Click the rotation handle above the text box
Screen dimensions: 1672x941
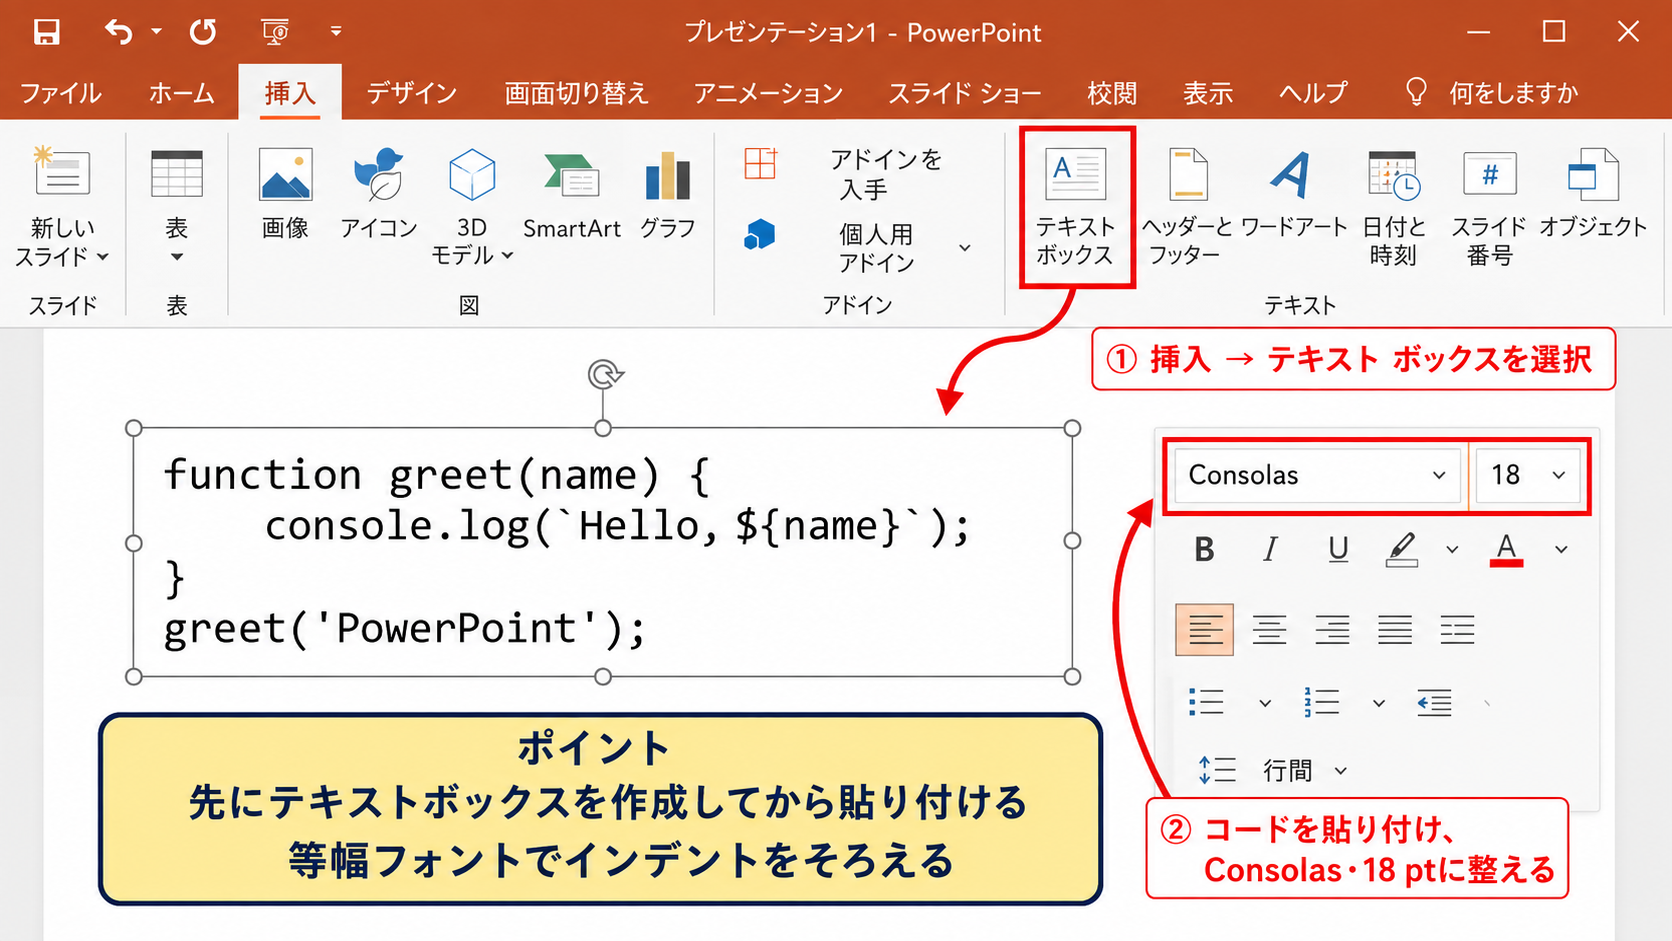pos(604,375)
